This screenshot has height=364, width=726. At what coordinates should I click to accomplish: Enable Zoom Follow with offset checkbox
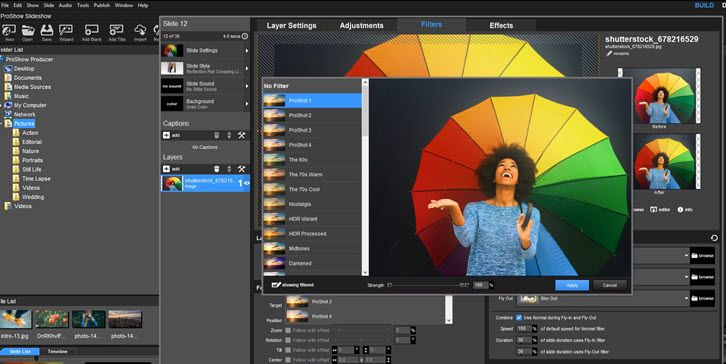(288, 330)
